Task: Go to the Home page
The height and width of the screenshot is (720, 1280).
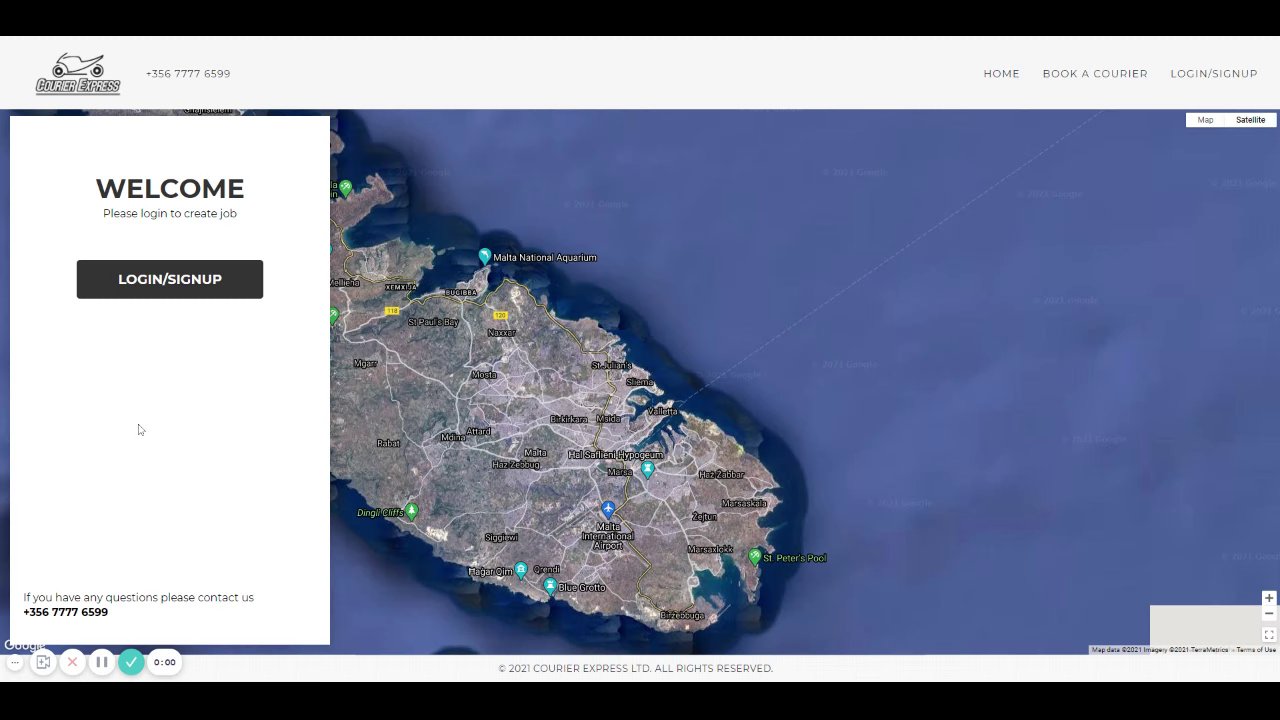Action: [1001, 74]
